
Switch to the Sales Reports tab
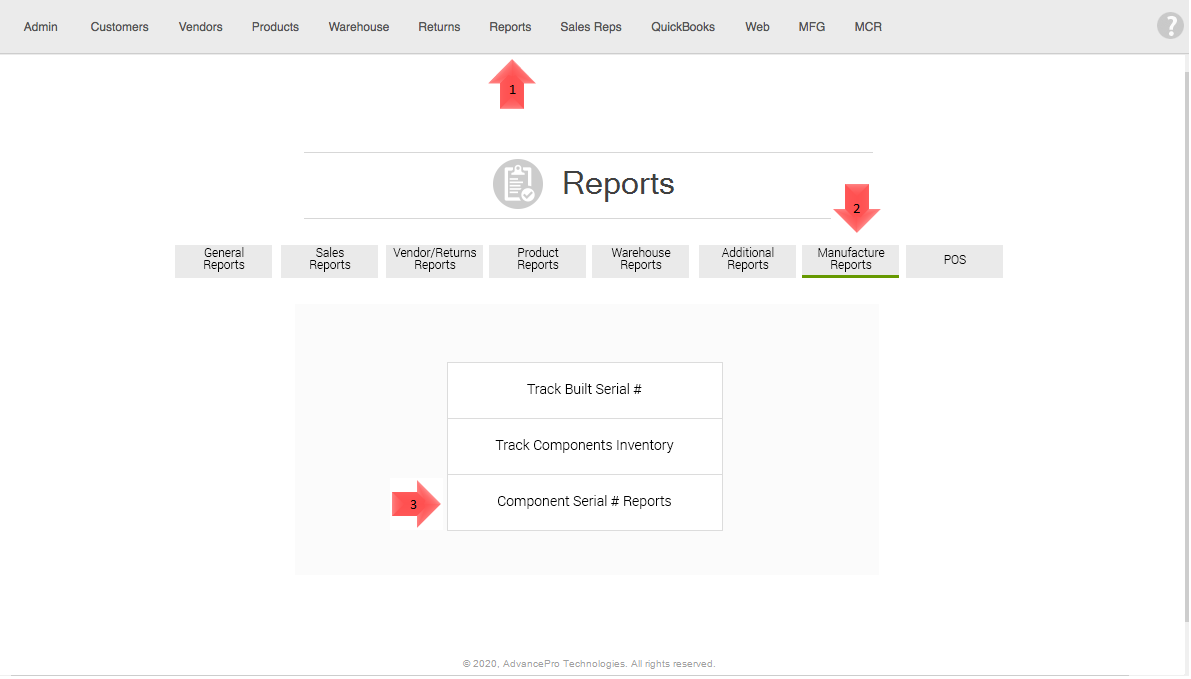click(330, 260)
